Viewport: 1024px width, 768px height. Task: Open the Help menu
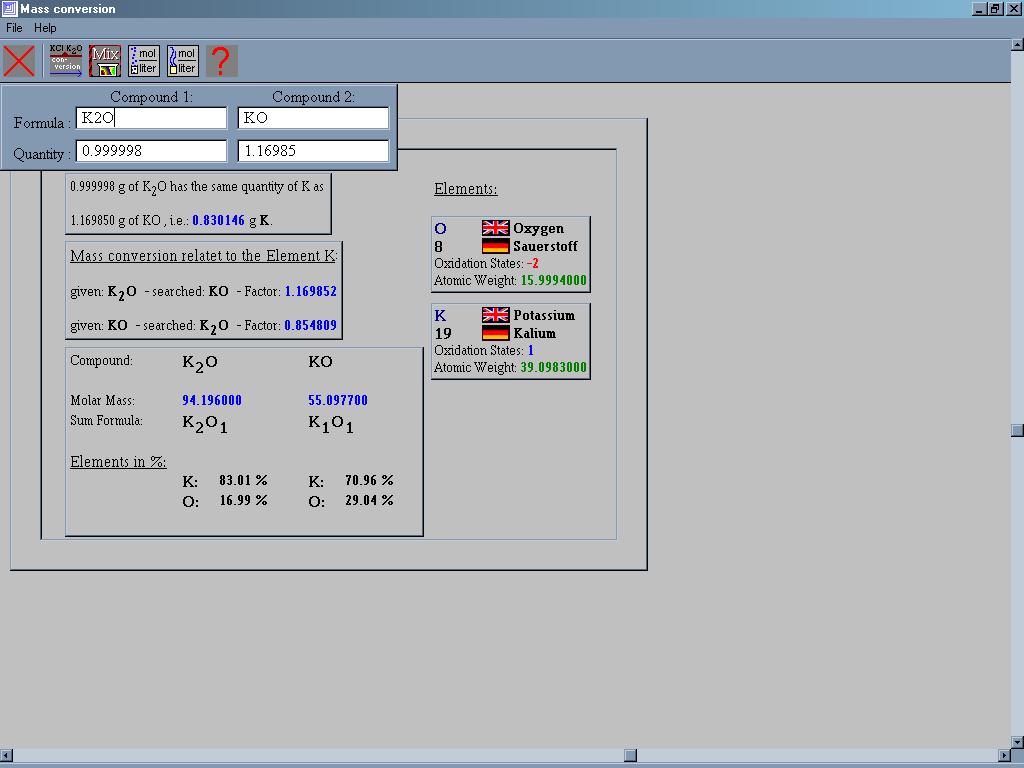[45, 28]
